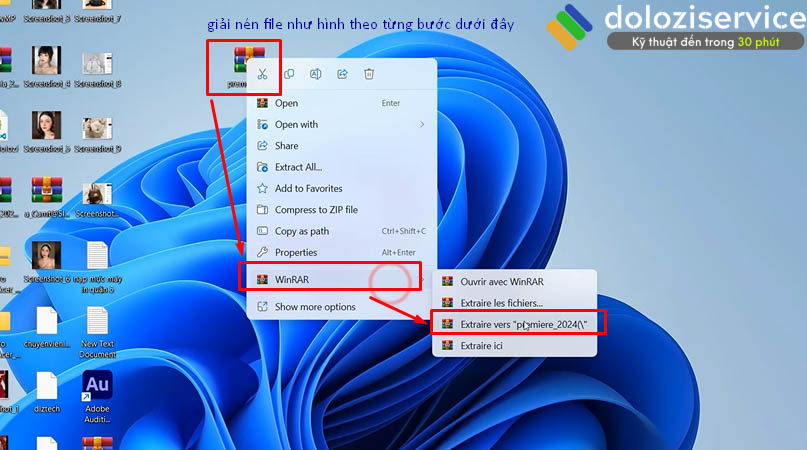Screen dimensions: 807x450
Task: Click the Cut scissors icon in context menu
Action: tap(262, 74)
